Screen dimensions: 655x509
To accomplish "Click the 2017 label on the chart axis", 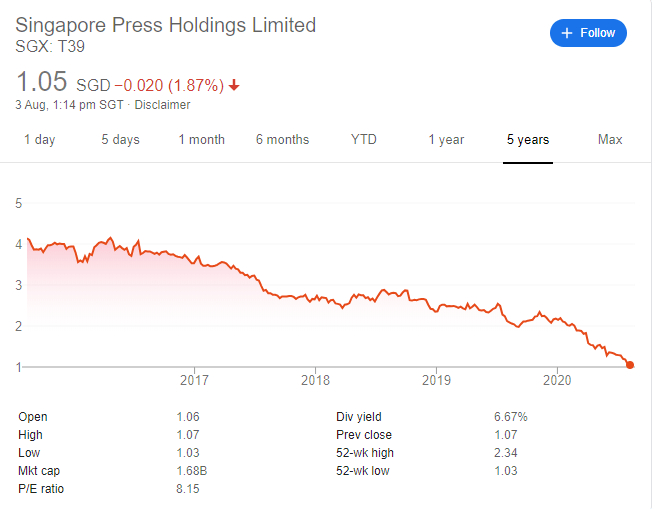I will (194, 380).
